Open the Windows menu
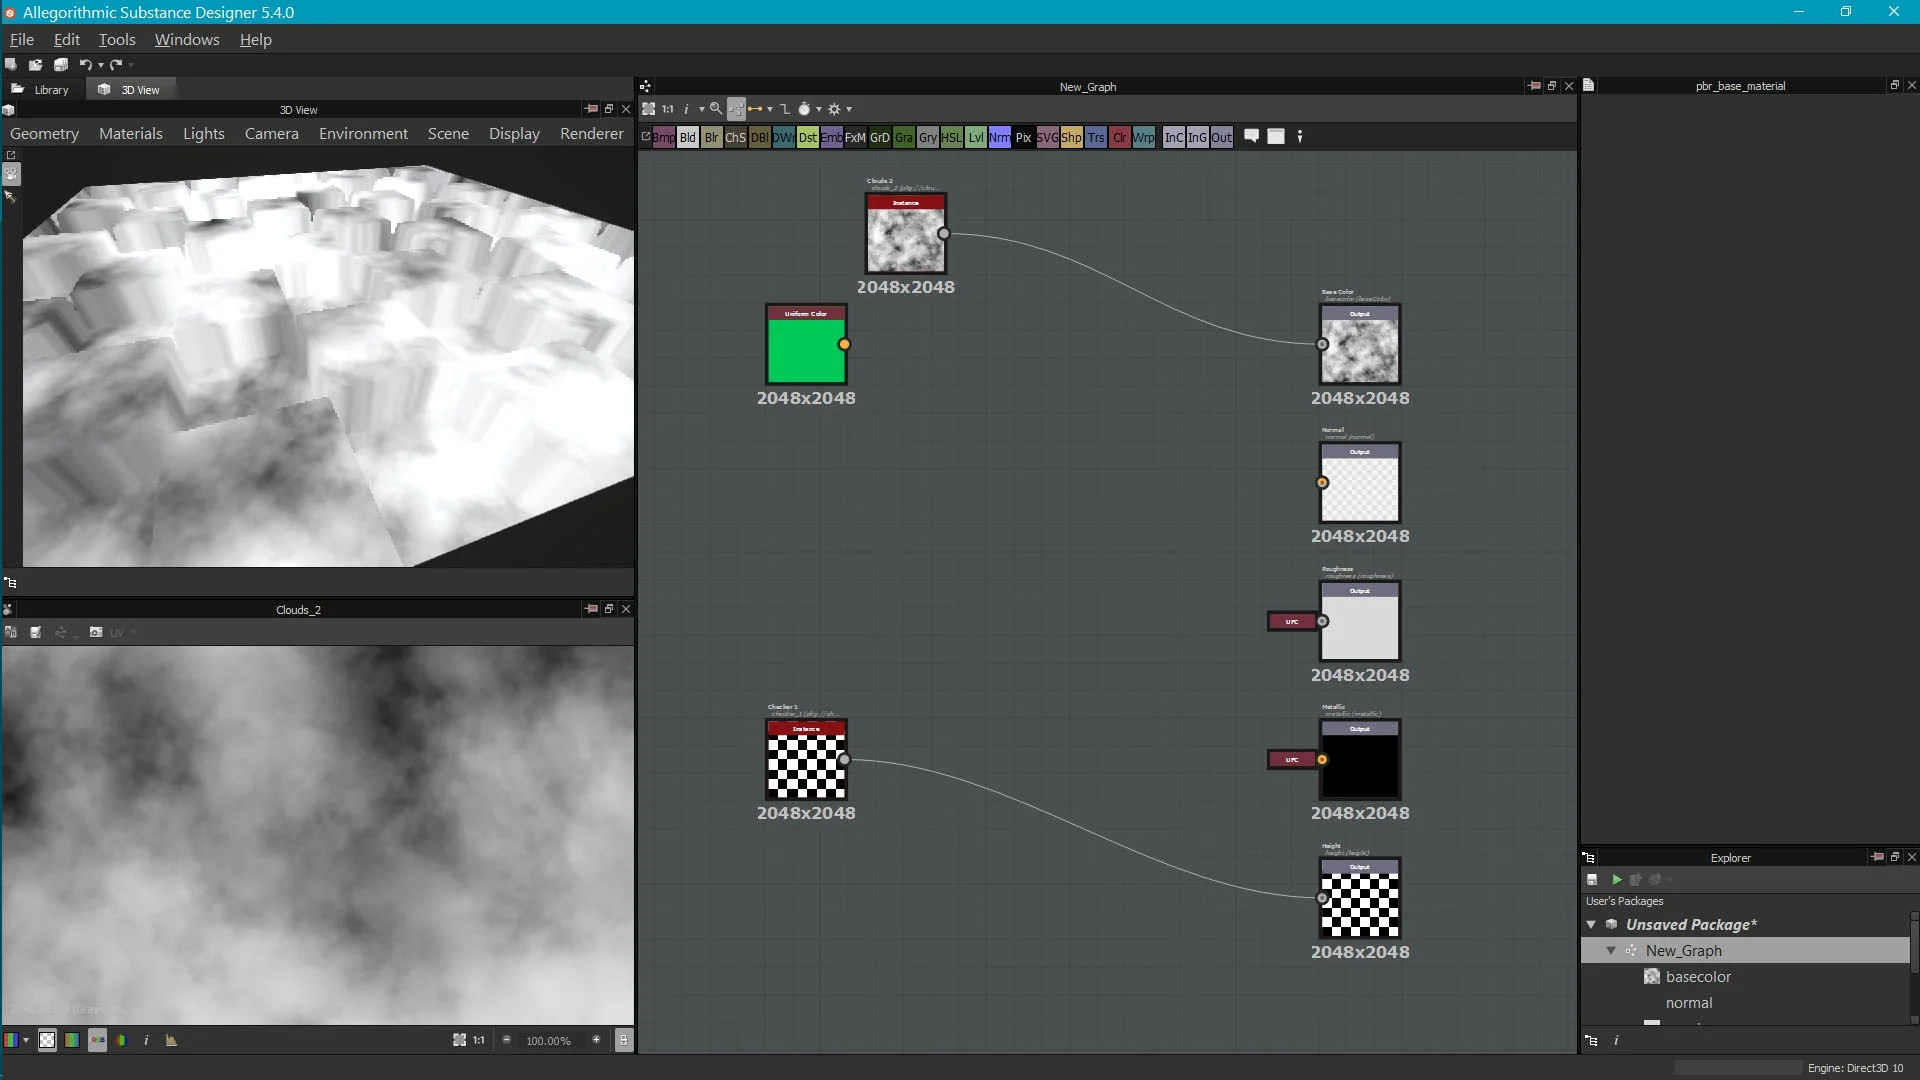The height and width of the screenshot is (1080, 1920). (187, 39)
